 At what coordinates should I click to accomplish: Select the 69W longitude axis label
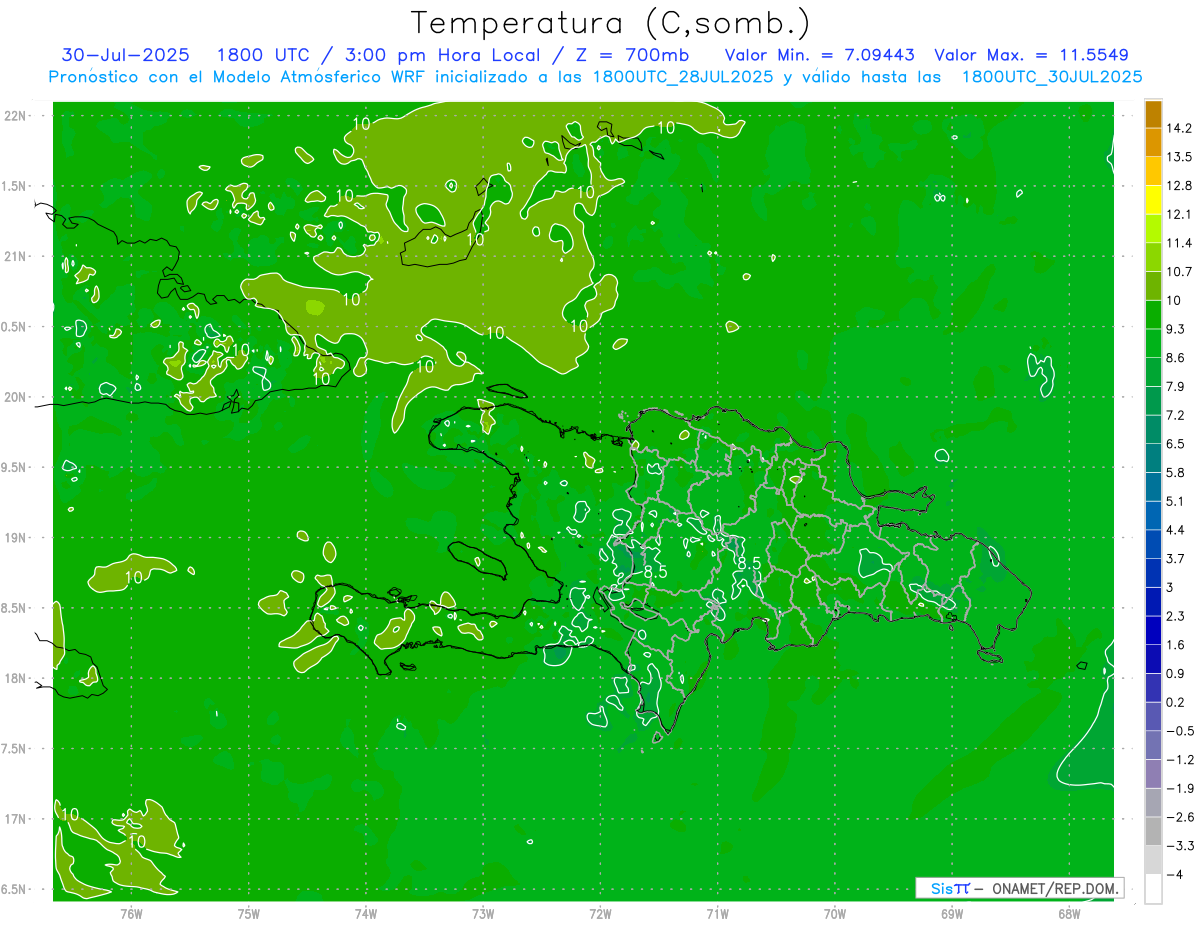(952, 913)
